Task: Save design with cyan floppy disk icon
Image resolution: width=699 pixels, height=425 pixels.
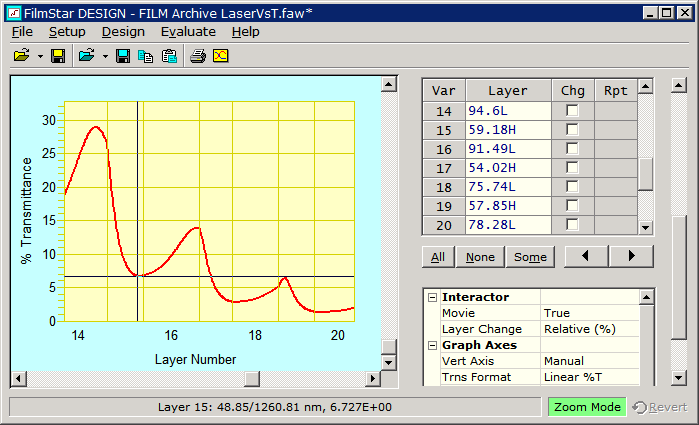Action: pos(123,56)
